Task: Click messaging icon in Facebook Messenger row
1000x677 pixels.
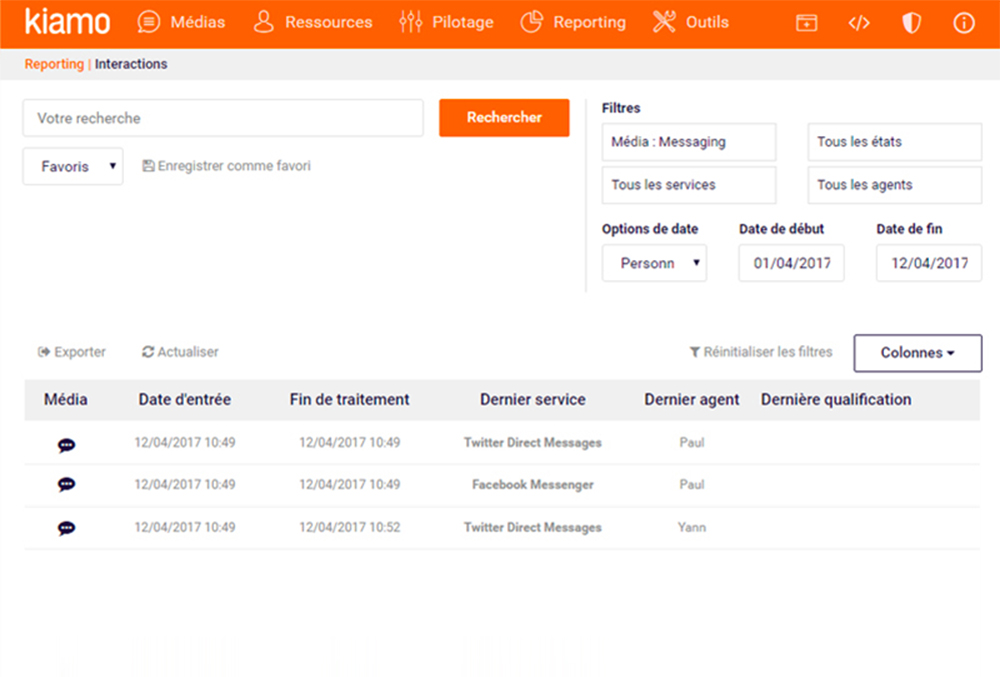Action: (66, 485)
